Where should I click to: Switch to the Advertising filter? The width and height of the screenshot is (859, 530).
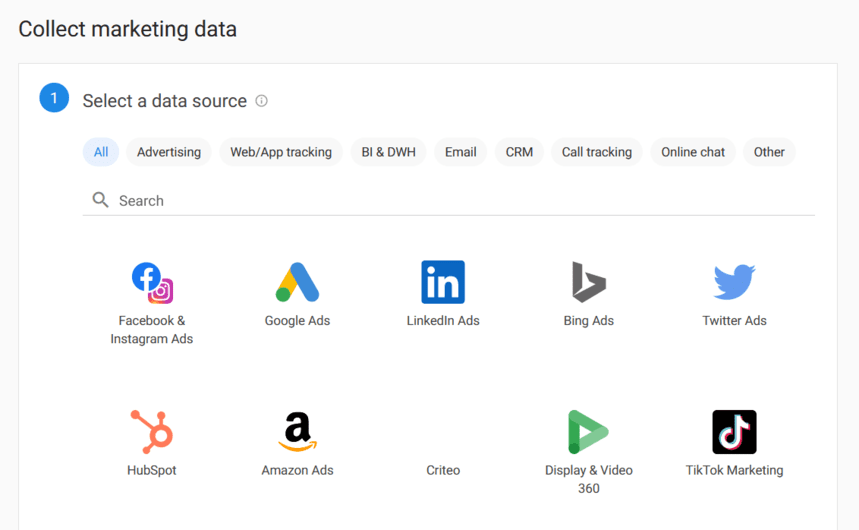pyautogui.click(x=169, y=152)
